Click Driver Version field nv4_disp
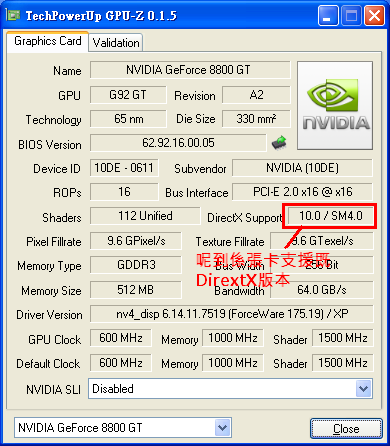Screen dimensions: 390x446 click(x=232, y=314)
